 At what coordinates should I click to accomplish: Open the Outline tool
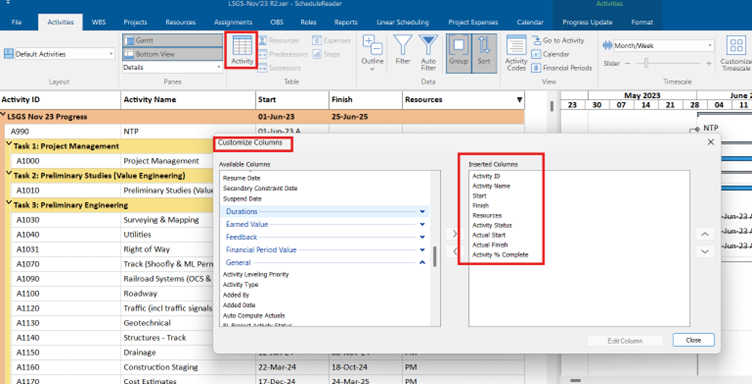tap(372, 53)
